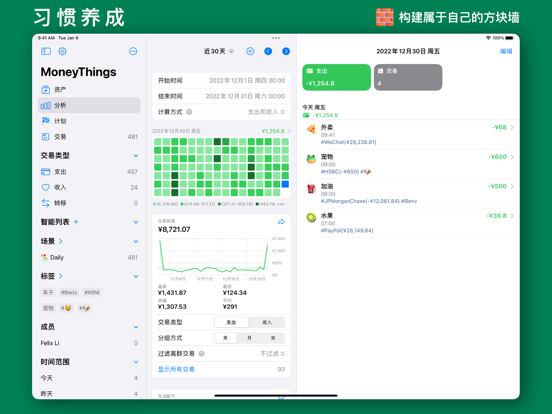Open the sidebar more options ellipsis
The image size is (552, 414).
(x=133, y=51)
